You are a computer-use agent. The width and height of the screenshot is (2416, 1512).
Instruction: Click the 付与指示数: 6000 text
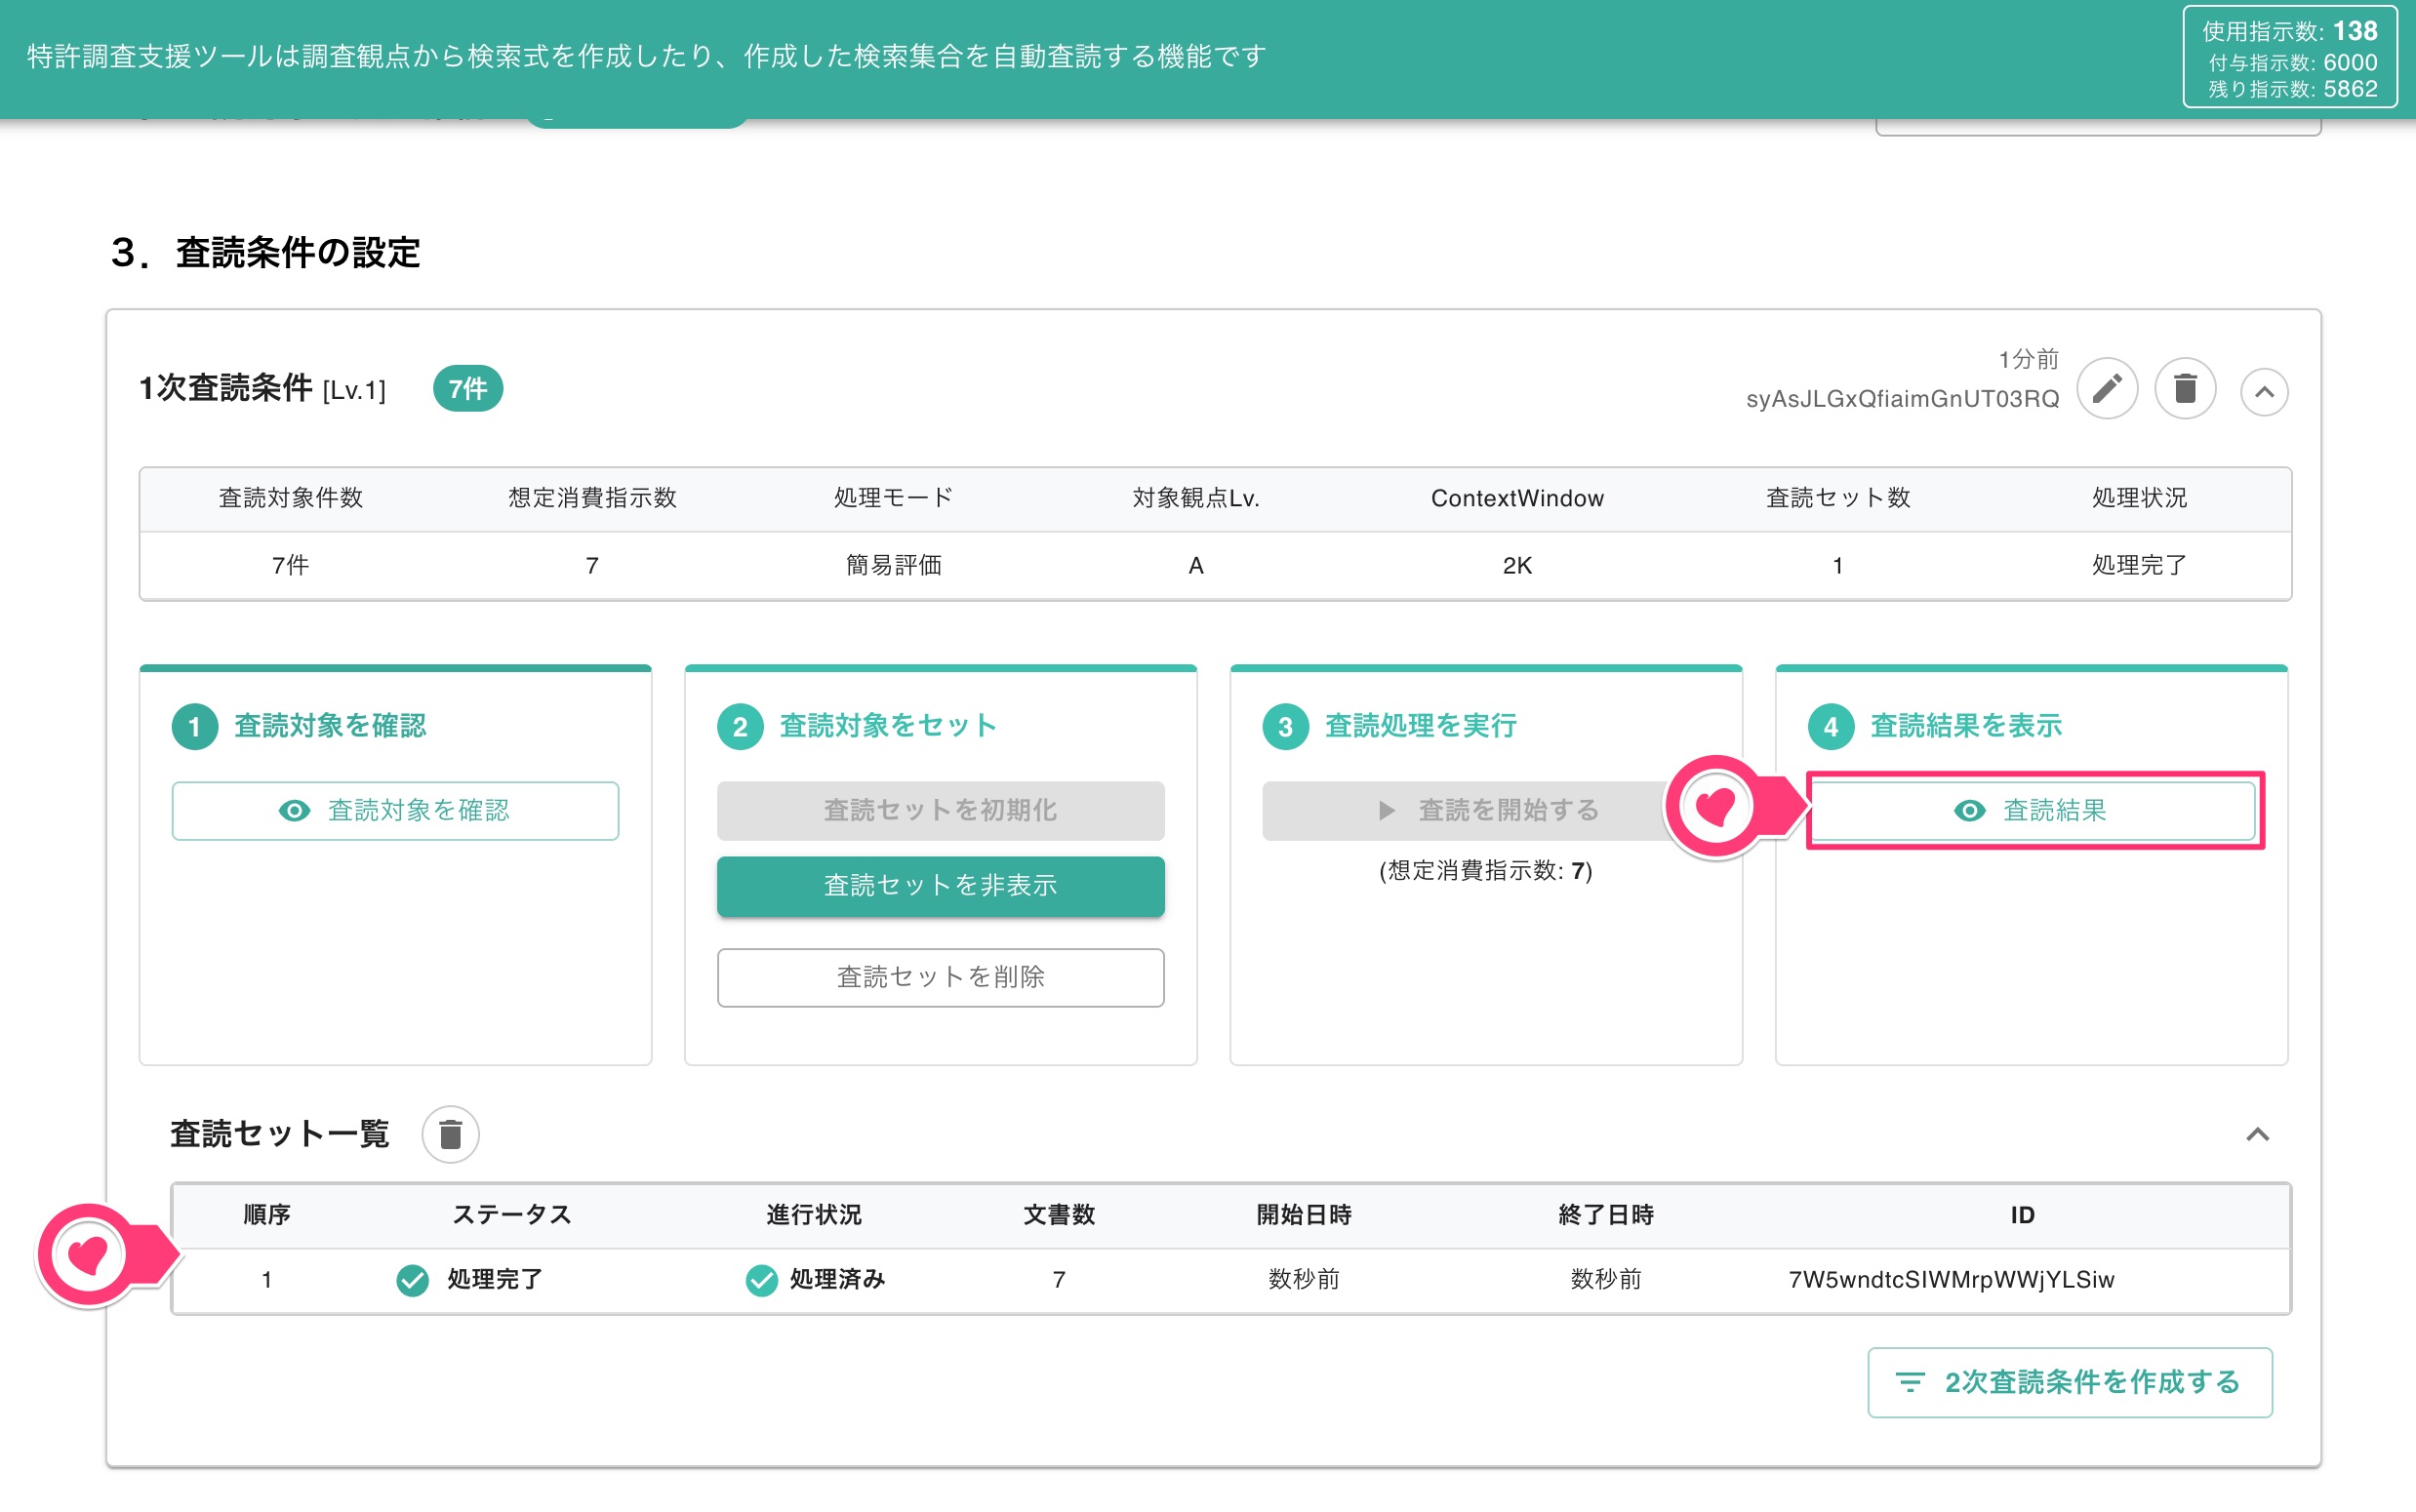point(2292,62)
